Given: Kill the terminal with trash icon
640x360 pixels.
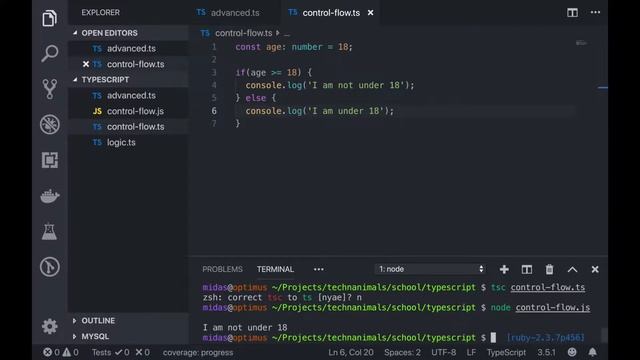Looking at the screenshot, I should (549, 269).
